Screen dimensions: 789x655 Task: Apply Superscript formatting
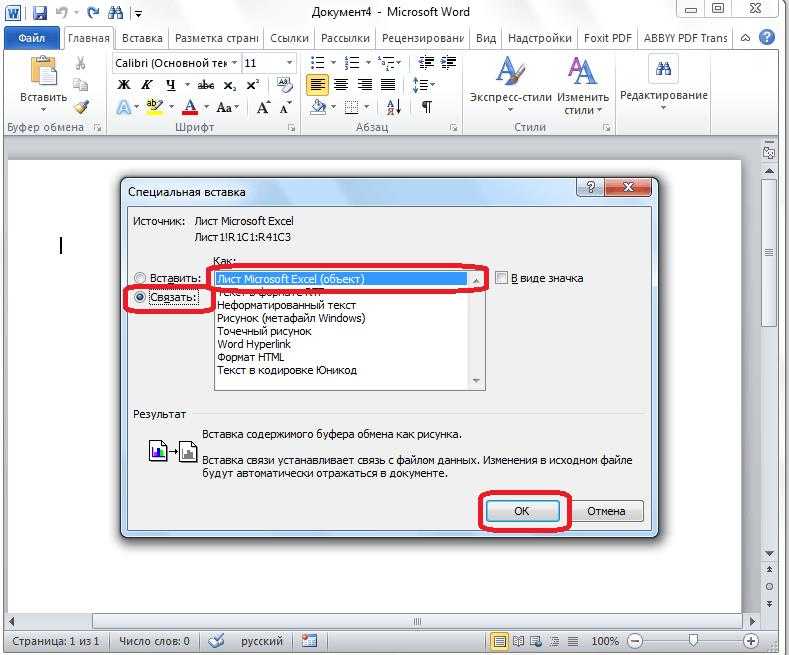[253, 85]
